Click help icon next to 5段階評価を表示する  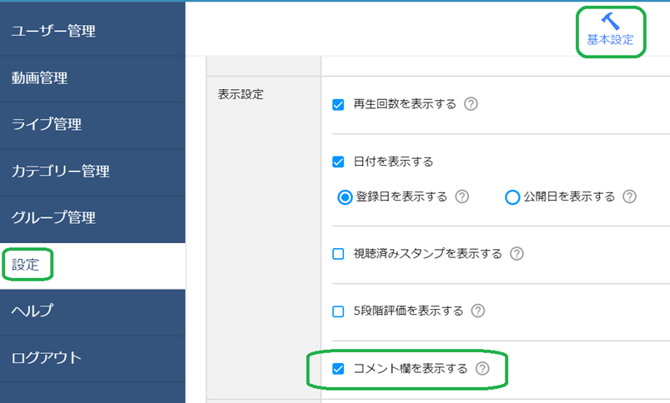[479, 311]
